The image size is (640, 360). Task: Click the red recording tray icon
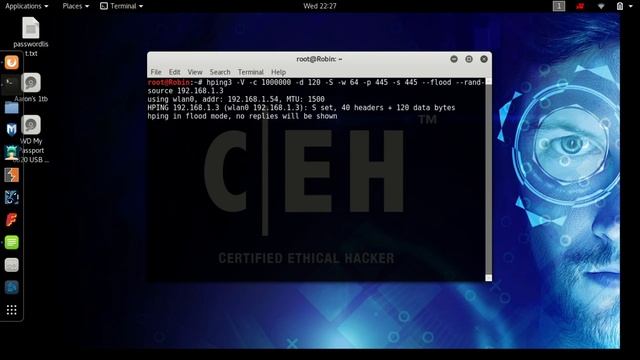pos(580,6)
